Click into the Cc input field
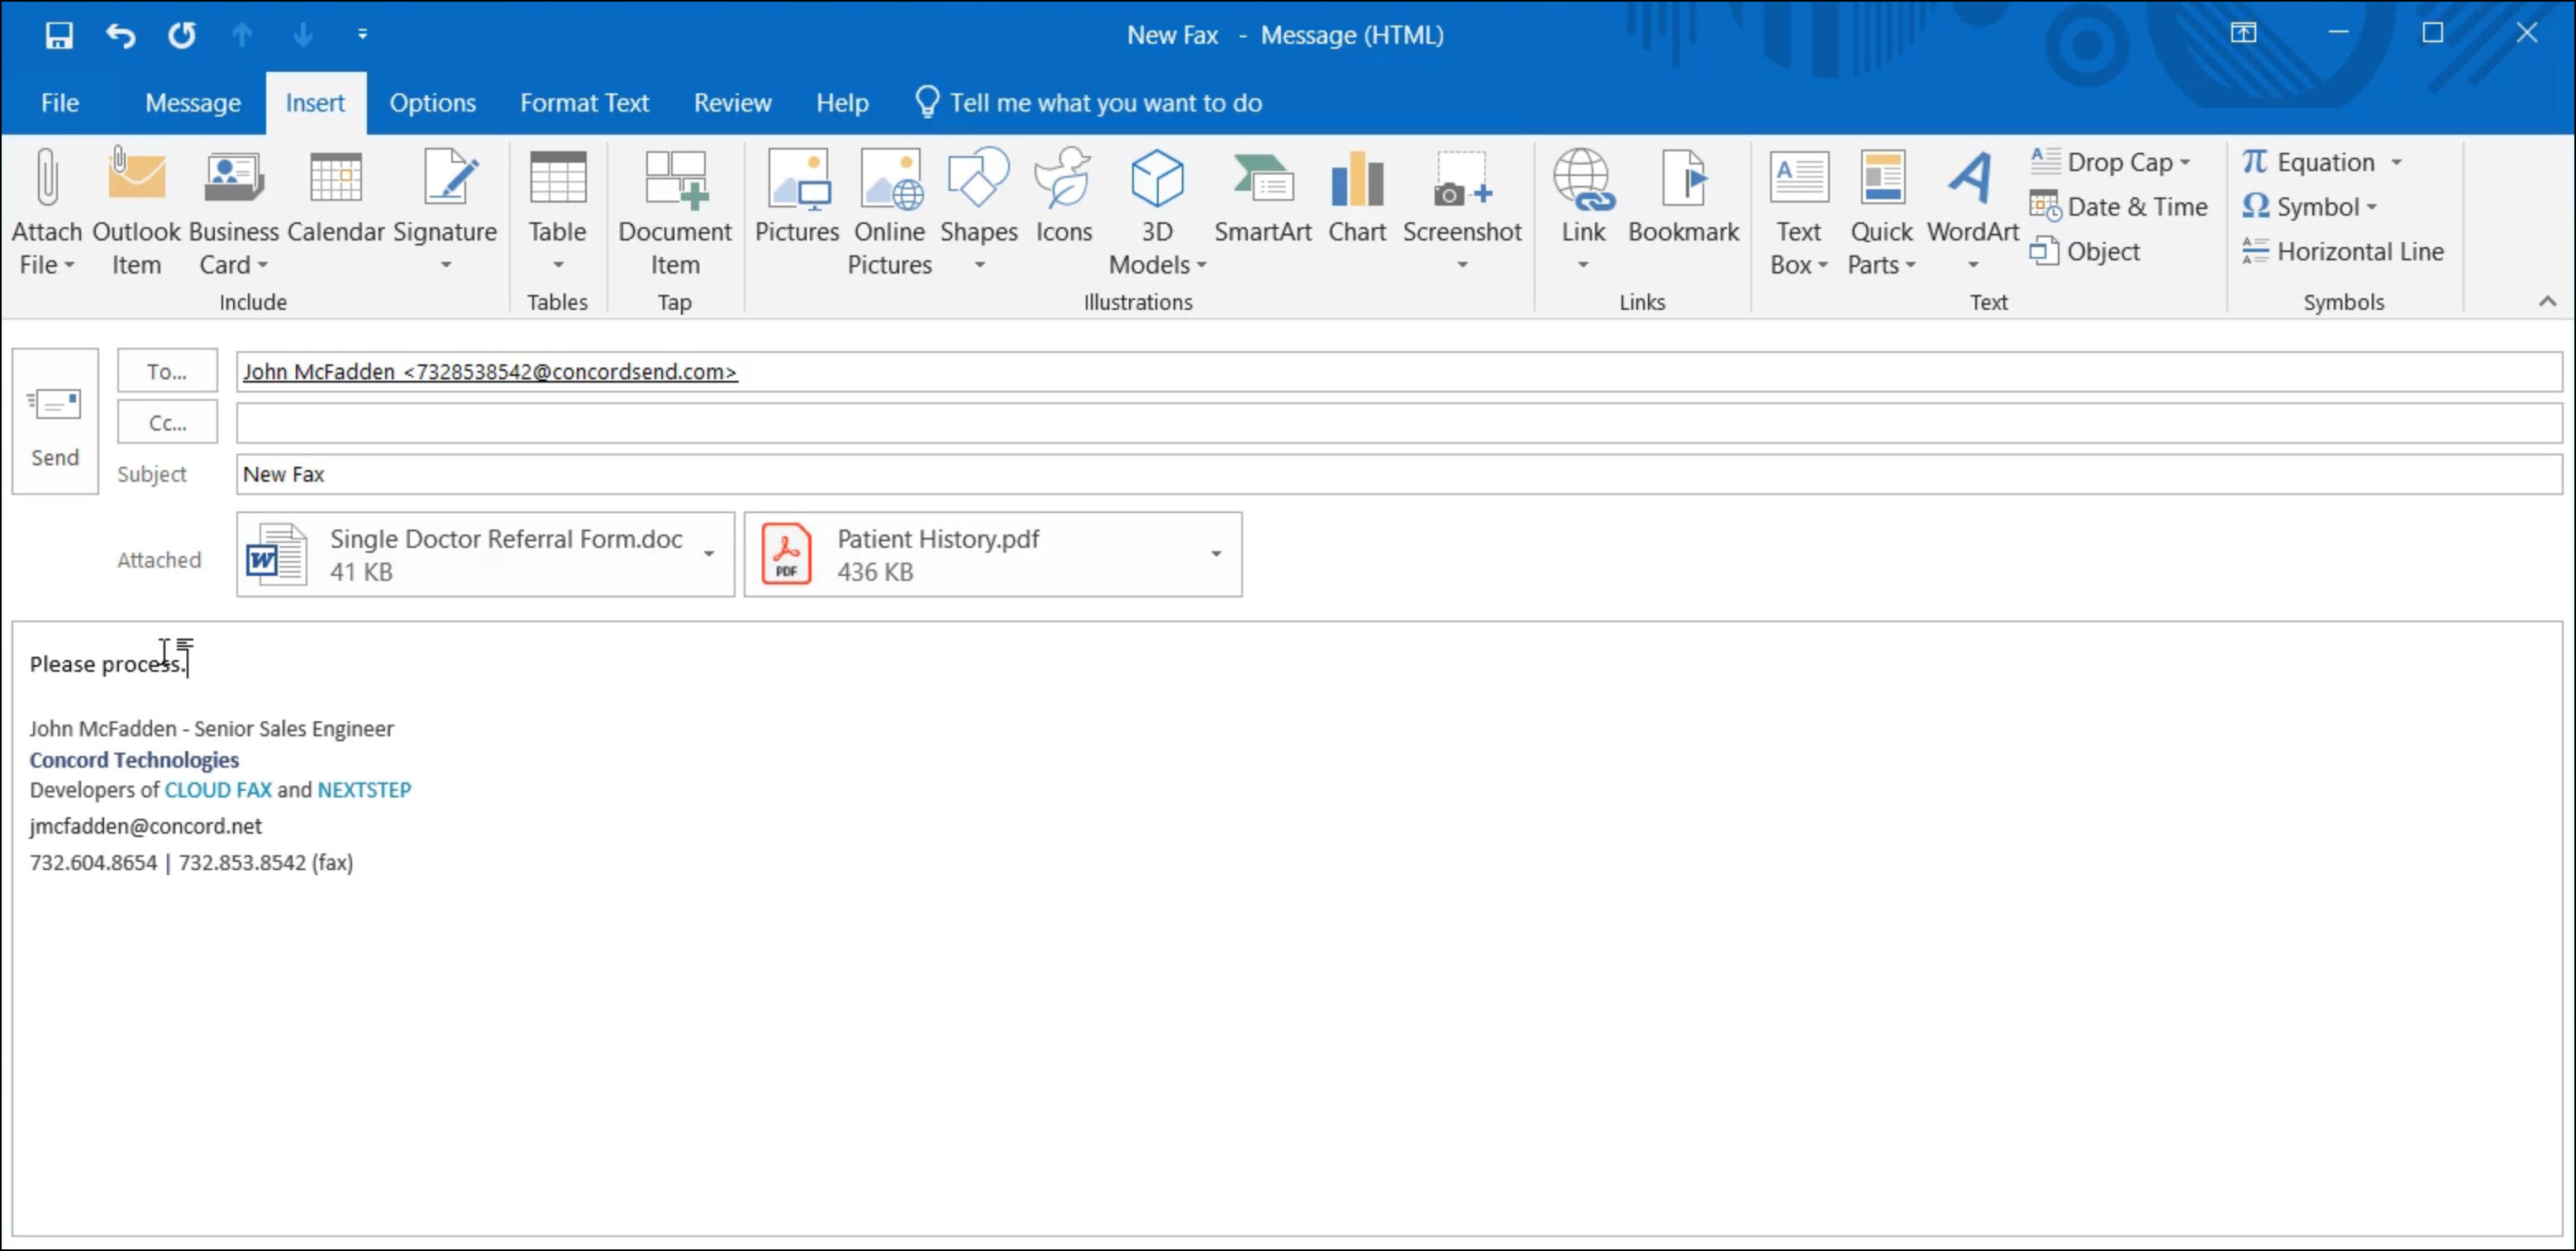 [1398, 423]
